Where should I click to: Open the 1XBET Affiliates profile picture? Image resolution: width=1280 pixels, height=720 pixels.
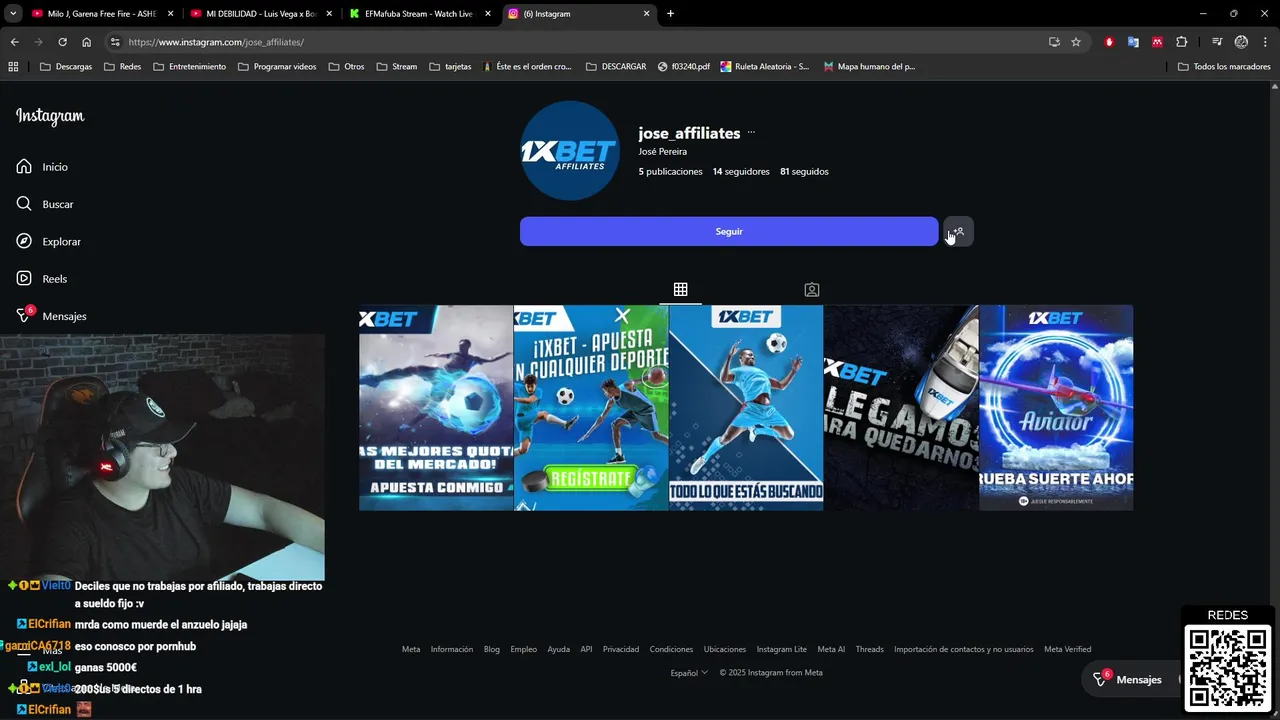coord(570,151)
